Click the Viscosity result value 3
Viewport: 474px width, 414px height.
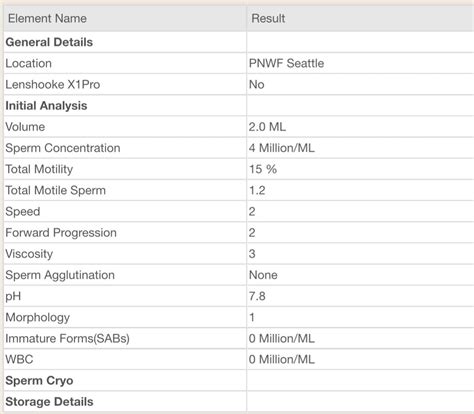click(x=252, y=254)
